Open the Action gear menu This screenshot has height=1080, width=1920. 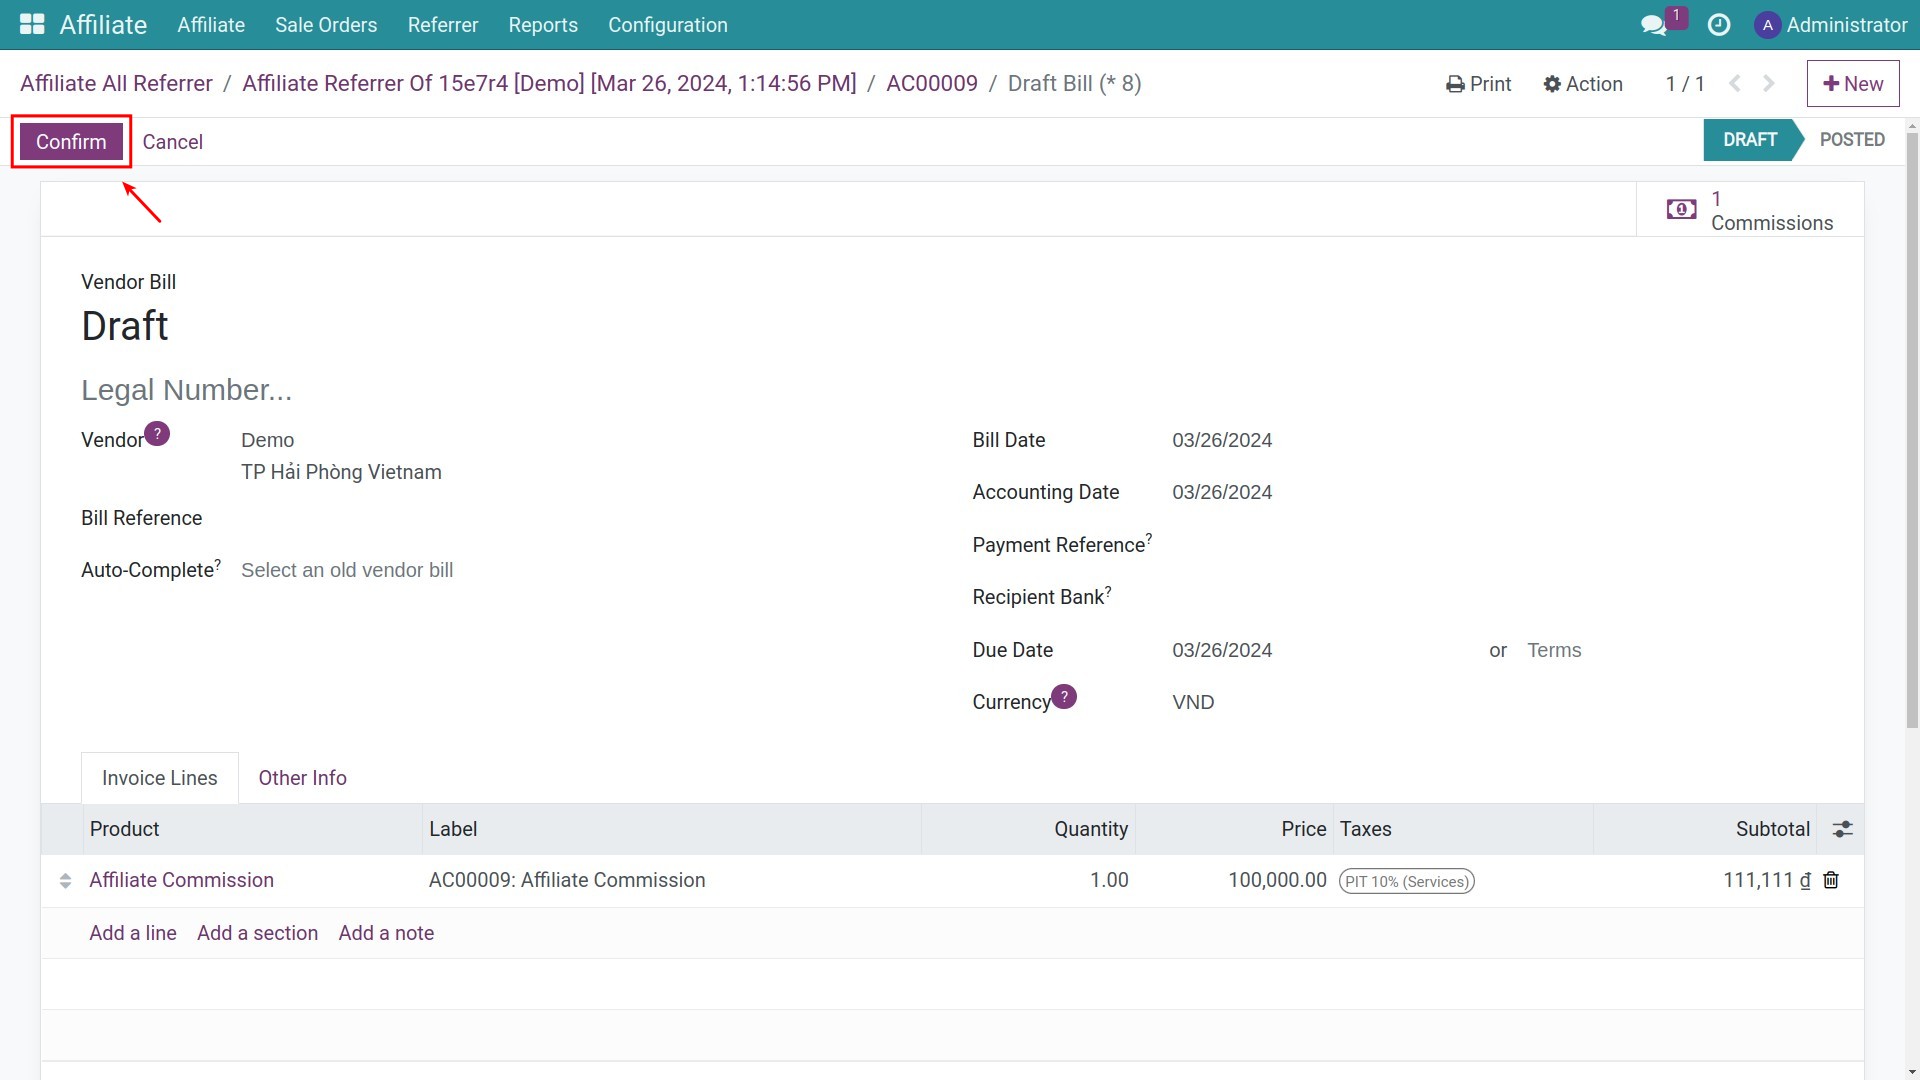point(1583,84)
